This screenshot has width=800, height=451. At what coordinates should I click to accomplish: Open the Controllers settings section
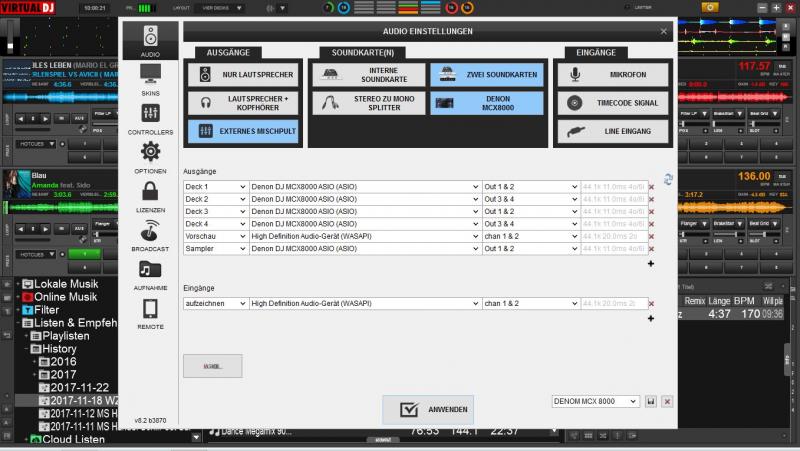pos(150,118)
